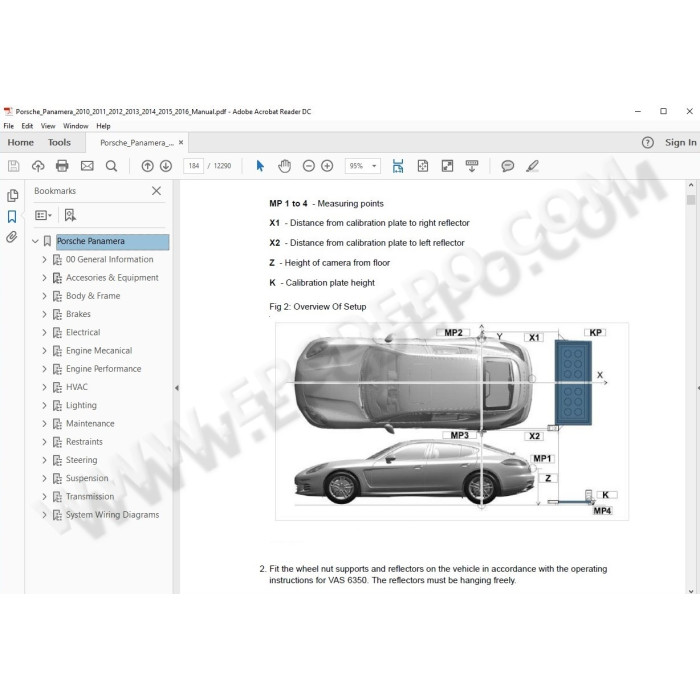Open the Restraints bookmark
This screenshot has width=700, height=700.
84,442
